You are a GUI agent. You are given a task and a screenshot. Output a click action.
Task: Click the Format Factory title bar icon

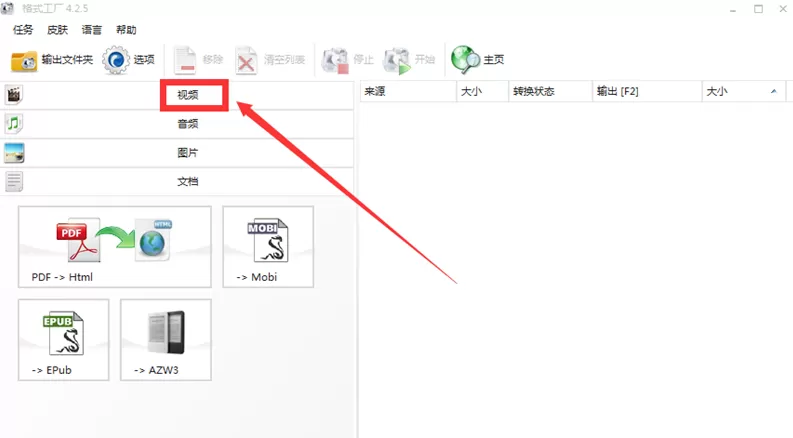(x=7, y=8)
